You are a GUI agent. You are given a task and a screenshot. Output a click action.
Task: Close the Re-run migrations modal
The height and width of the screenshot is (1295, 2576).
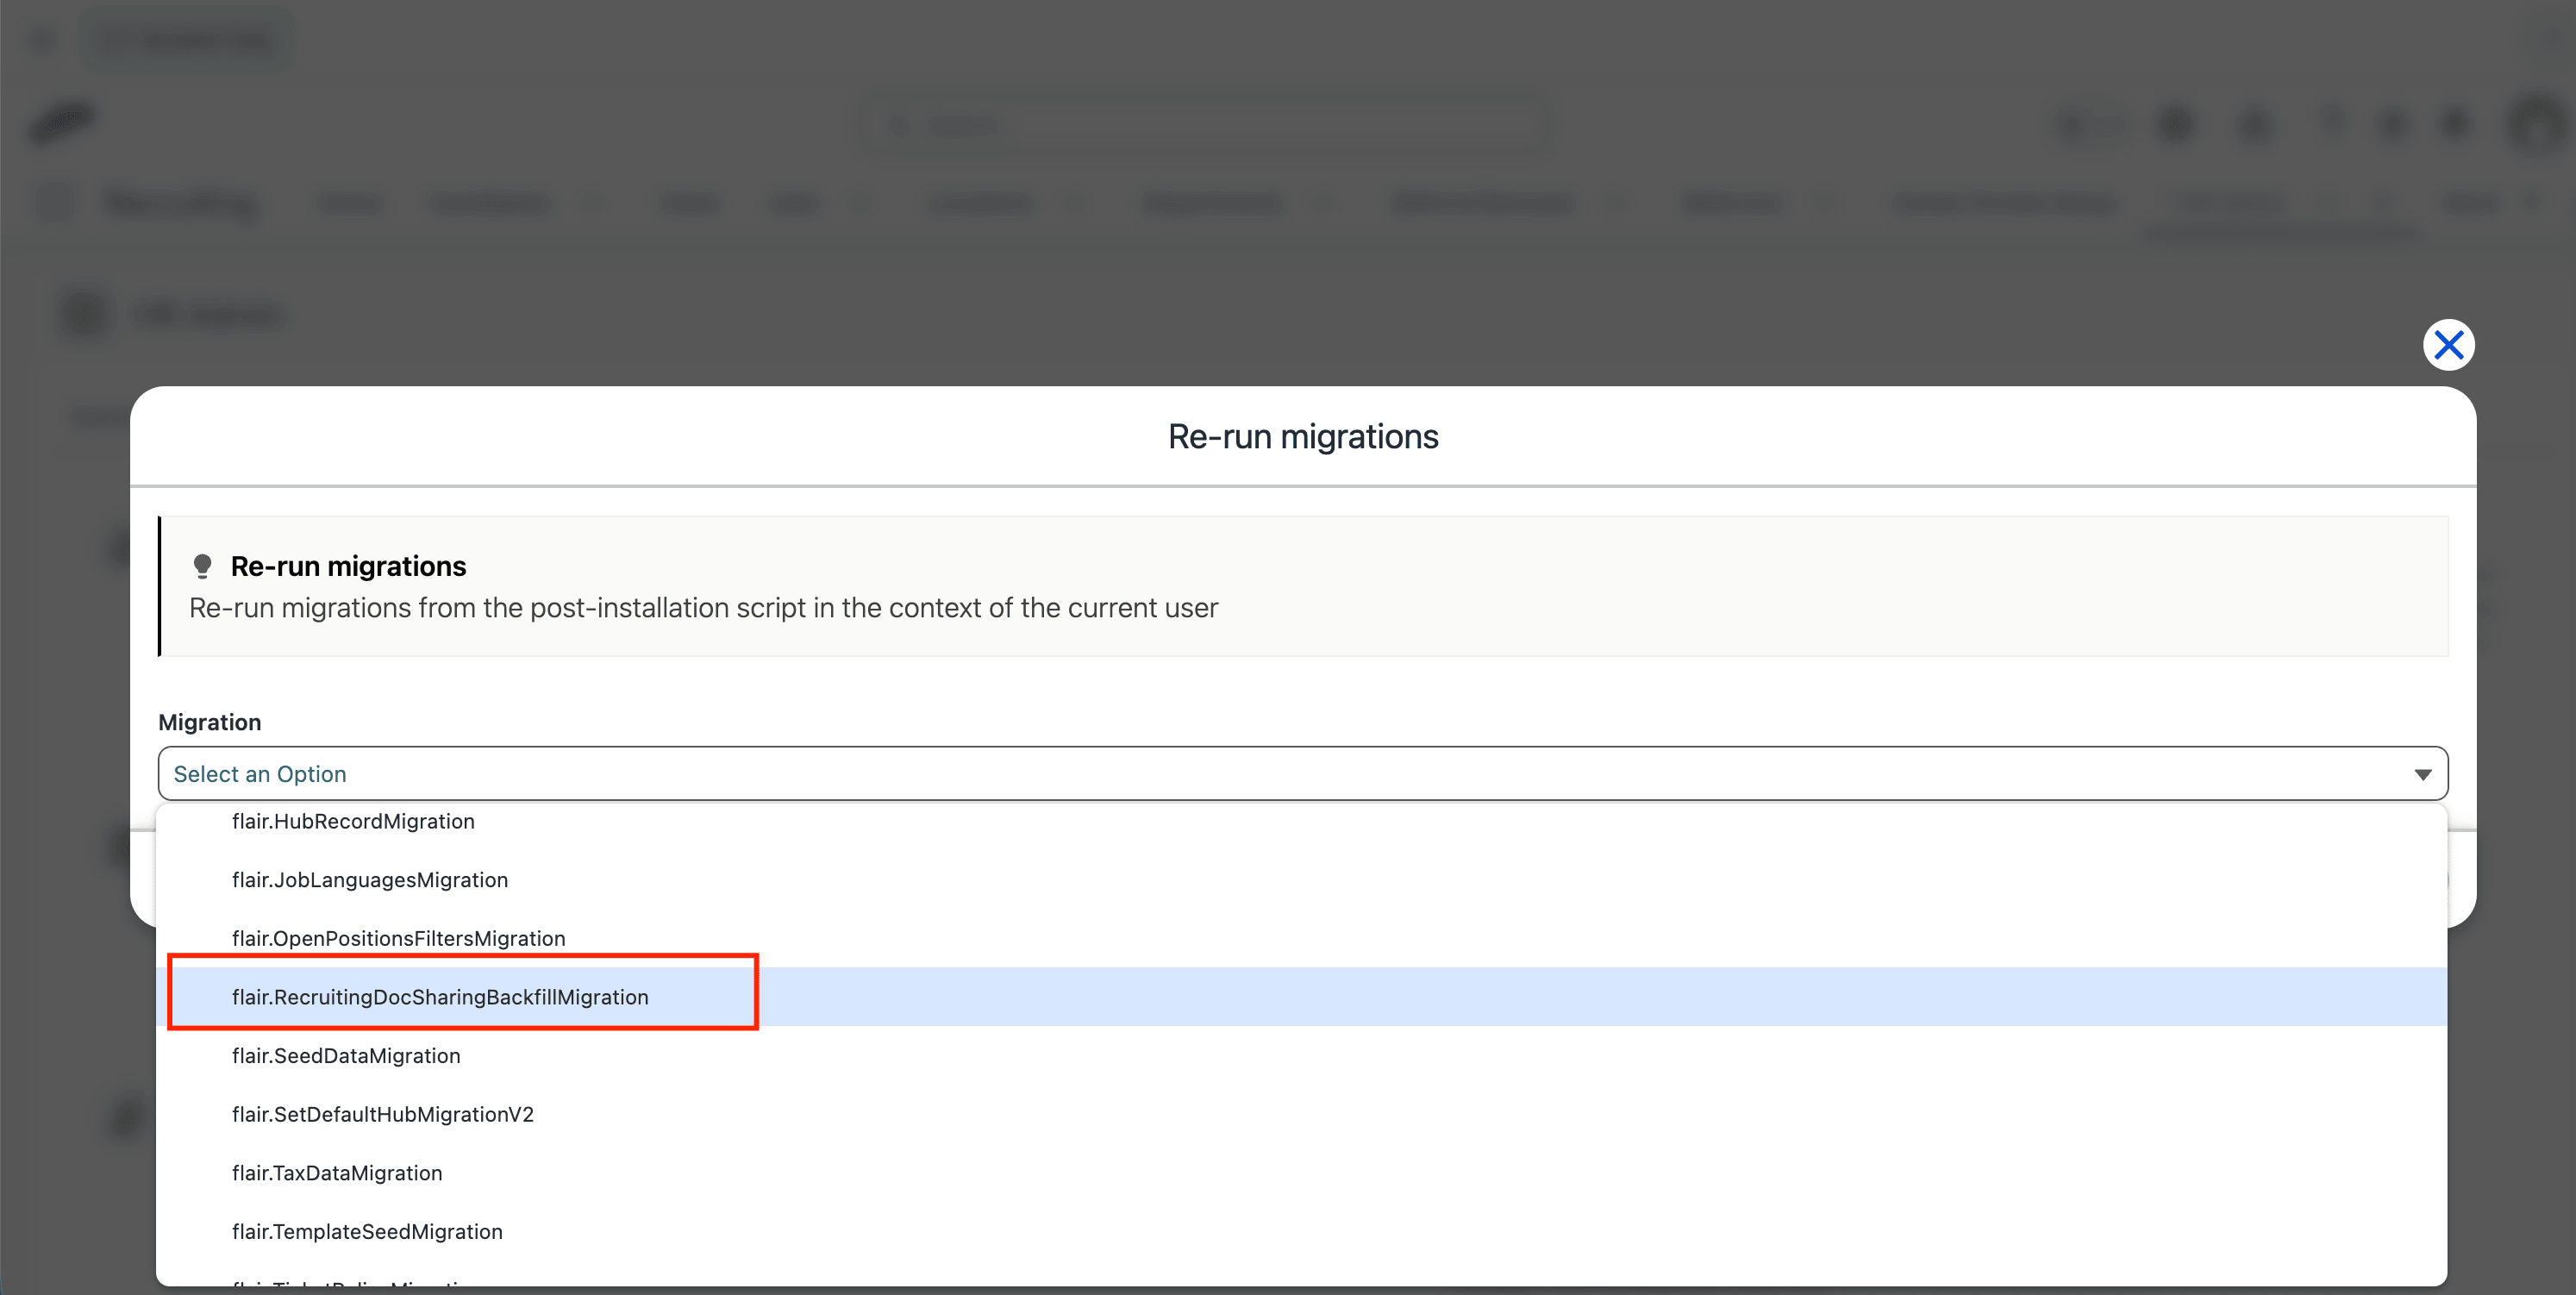2448,345
